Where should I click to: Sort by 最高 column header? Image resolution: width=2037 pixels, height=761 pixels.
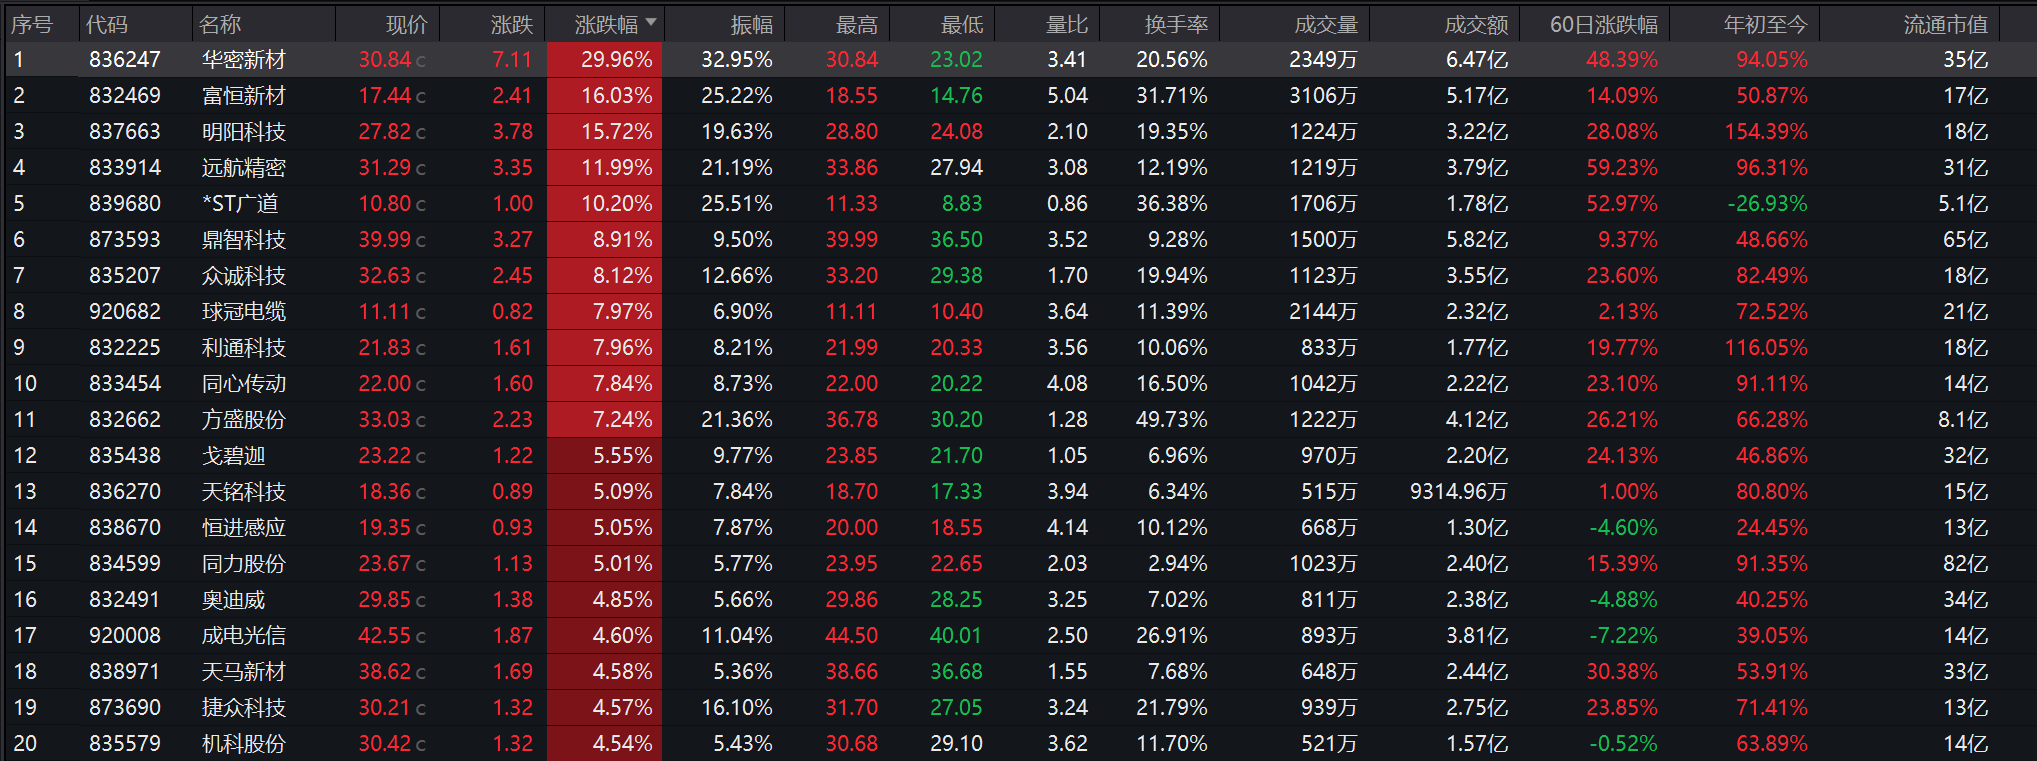click(857, 24)
